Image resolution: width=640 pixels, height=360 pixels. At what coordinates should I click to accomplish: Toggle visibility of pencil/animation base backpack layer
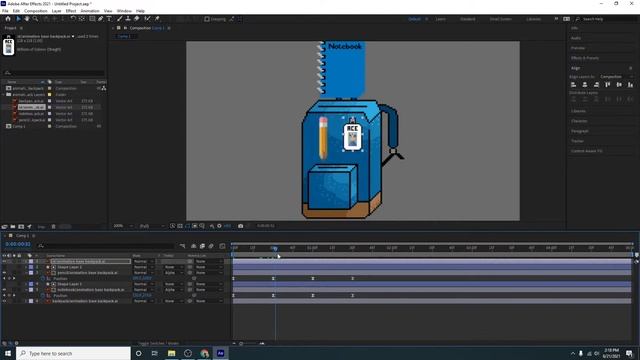coord(4,273)
